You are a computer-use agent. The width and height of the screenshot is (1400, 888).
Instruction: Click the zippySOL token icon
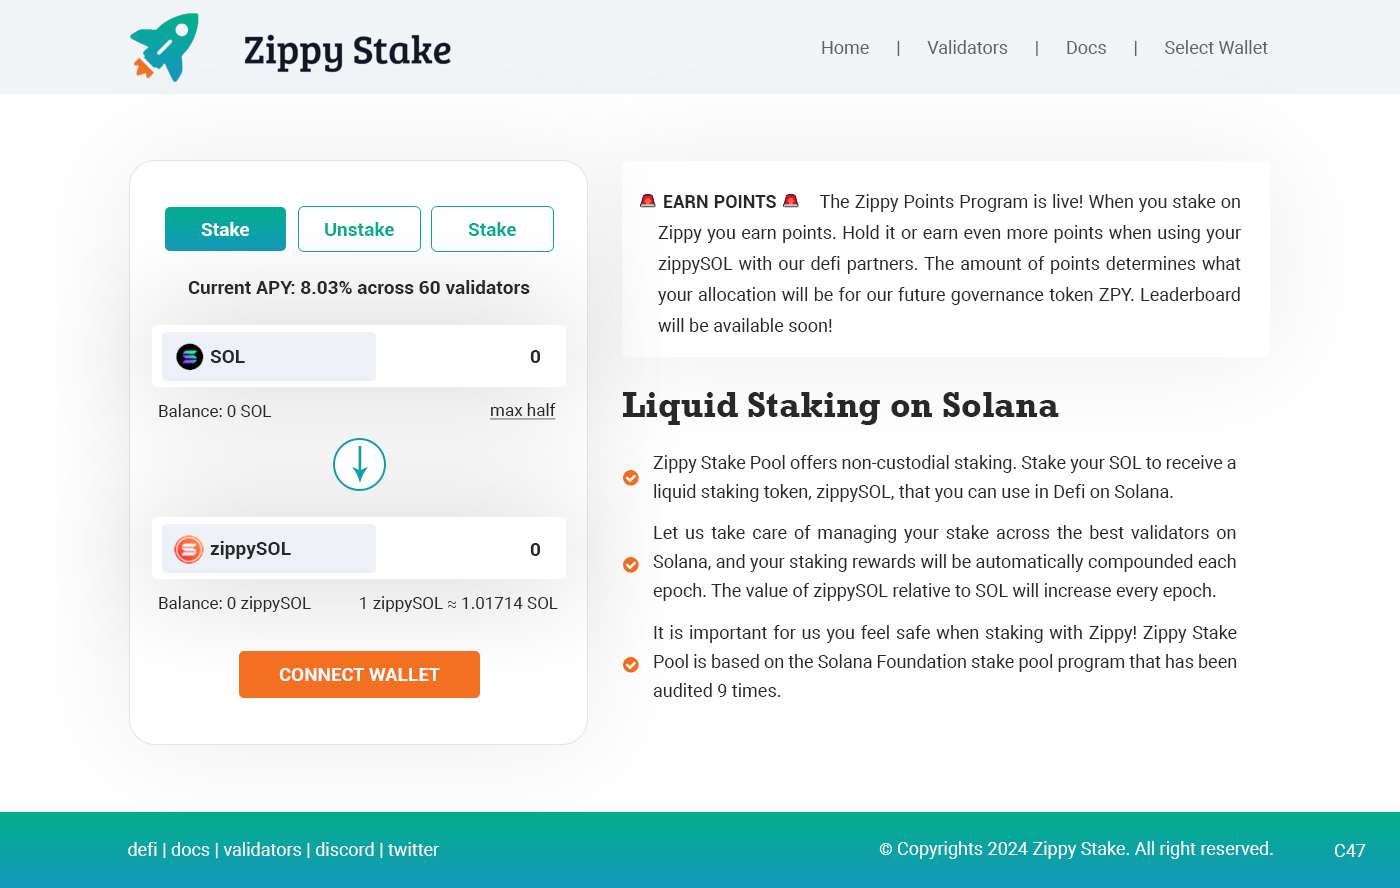click(189, 549)
